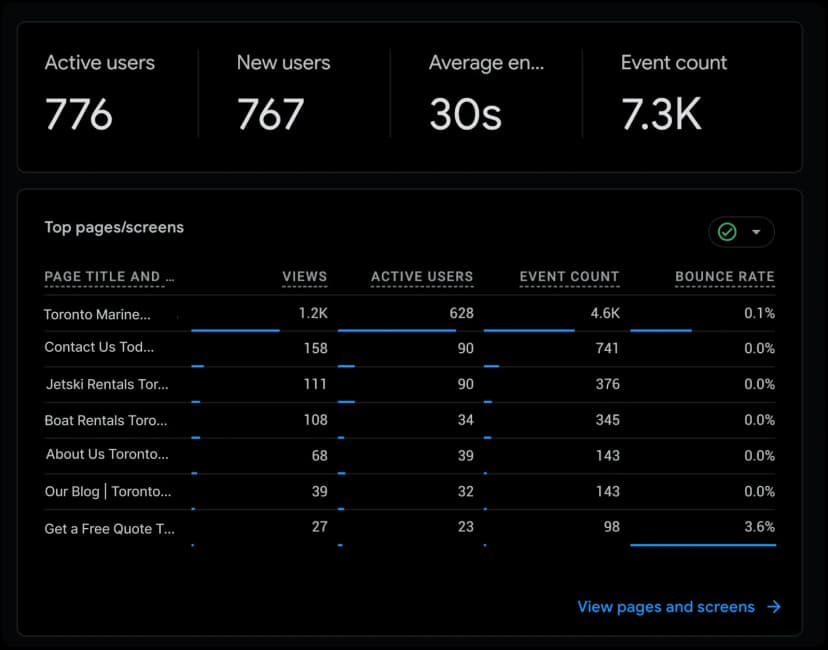Sort the table by VIEWS column

(304, 276)
